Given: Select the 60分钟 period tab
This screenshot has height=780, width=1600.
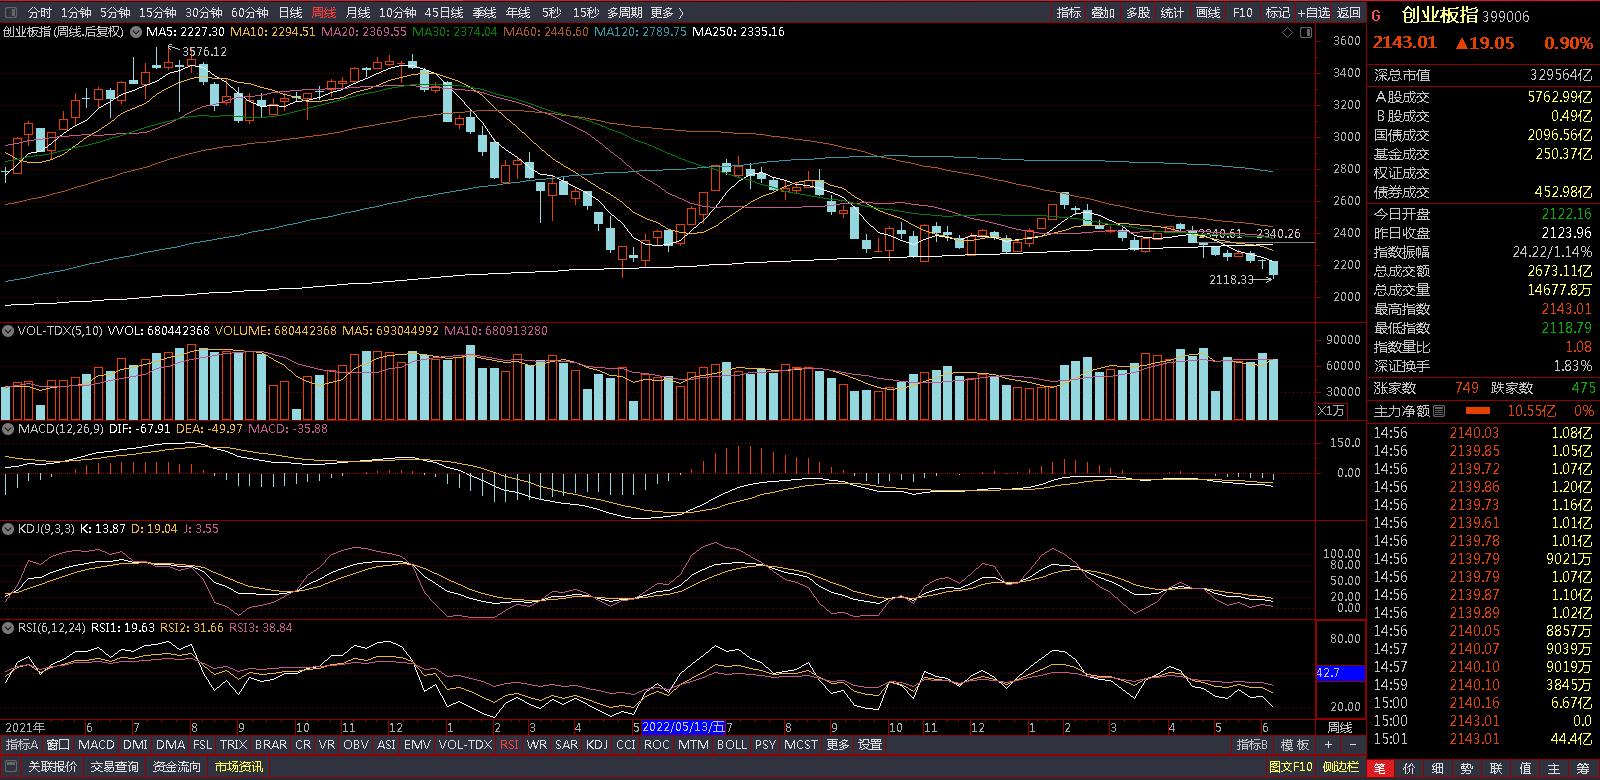Looking at the screenshot, I should point(249,13).
